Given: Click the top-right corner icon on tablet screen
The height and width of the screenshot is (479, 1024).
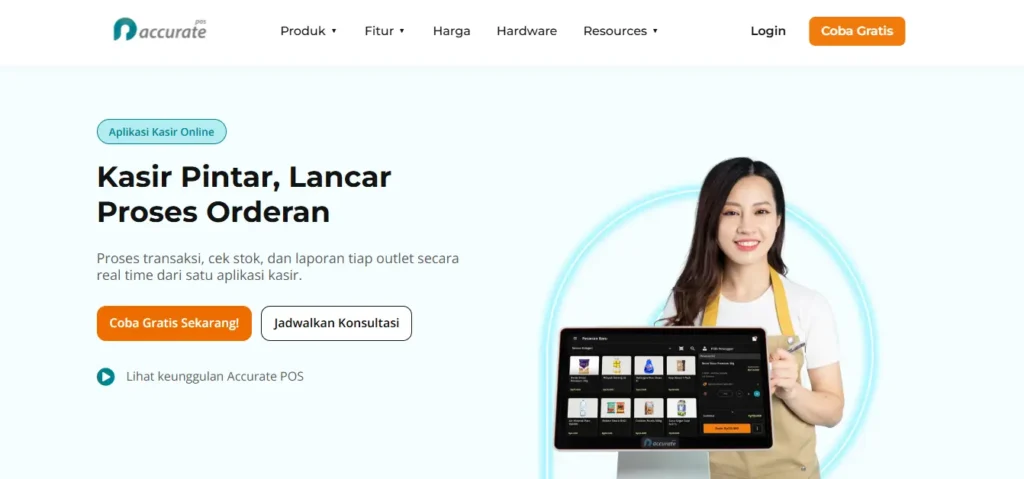Looking at the screenshot, I should click(757, 340).
